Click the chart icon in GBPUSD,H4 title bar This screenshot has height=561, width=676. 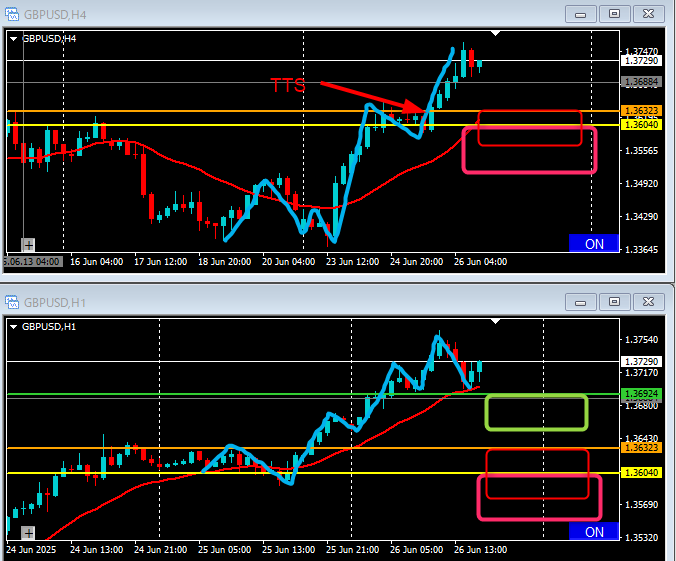click(12, 14)
